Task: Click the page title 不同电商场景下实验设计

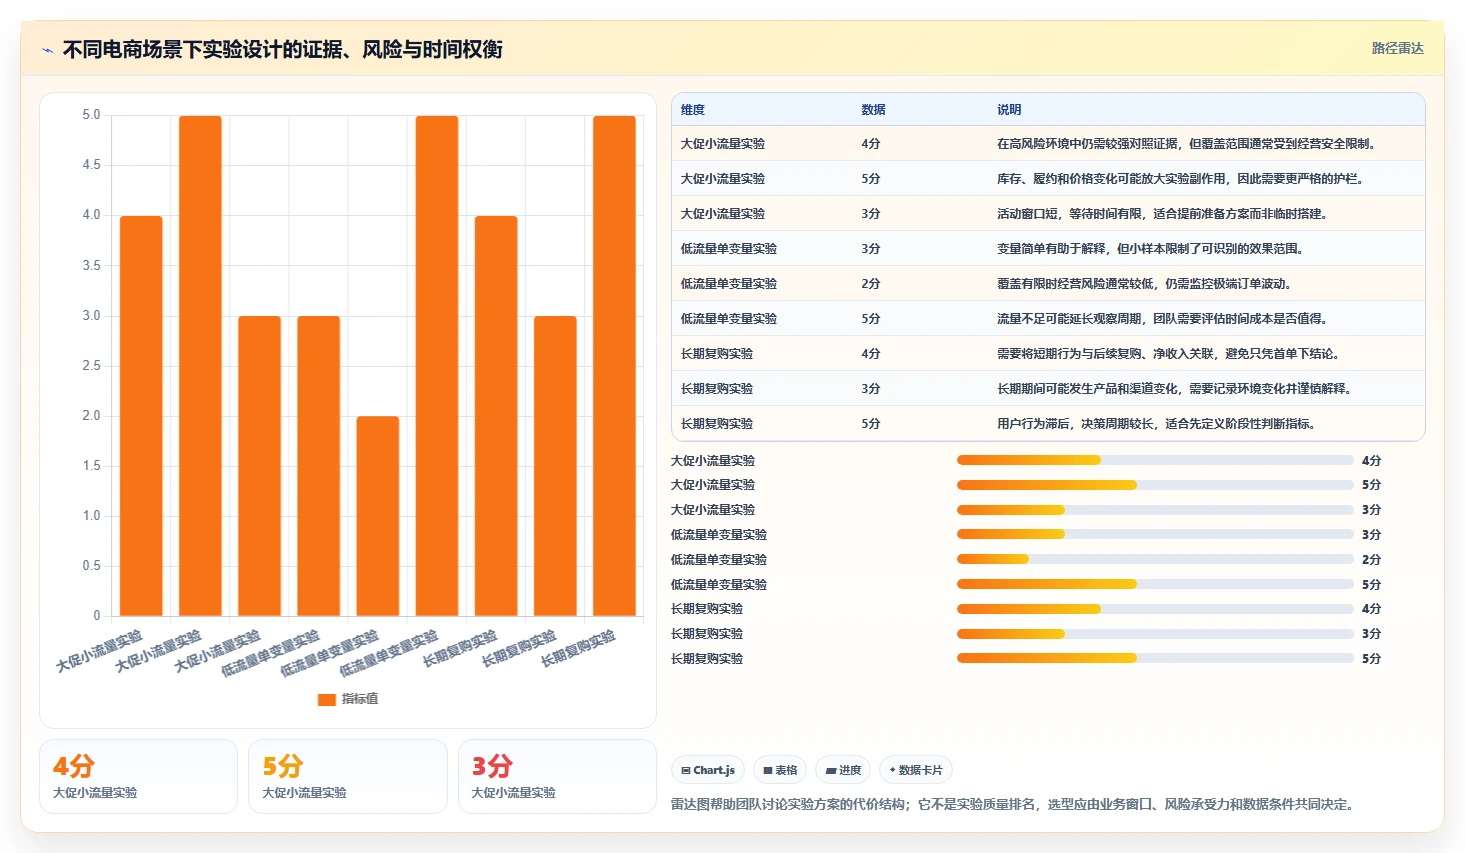Action: pos(283,50)
